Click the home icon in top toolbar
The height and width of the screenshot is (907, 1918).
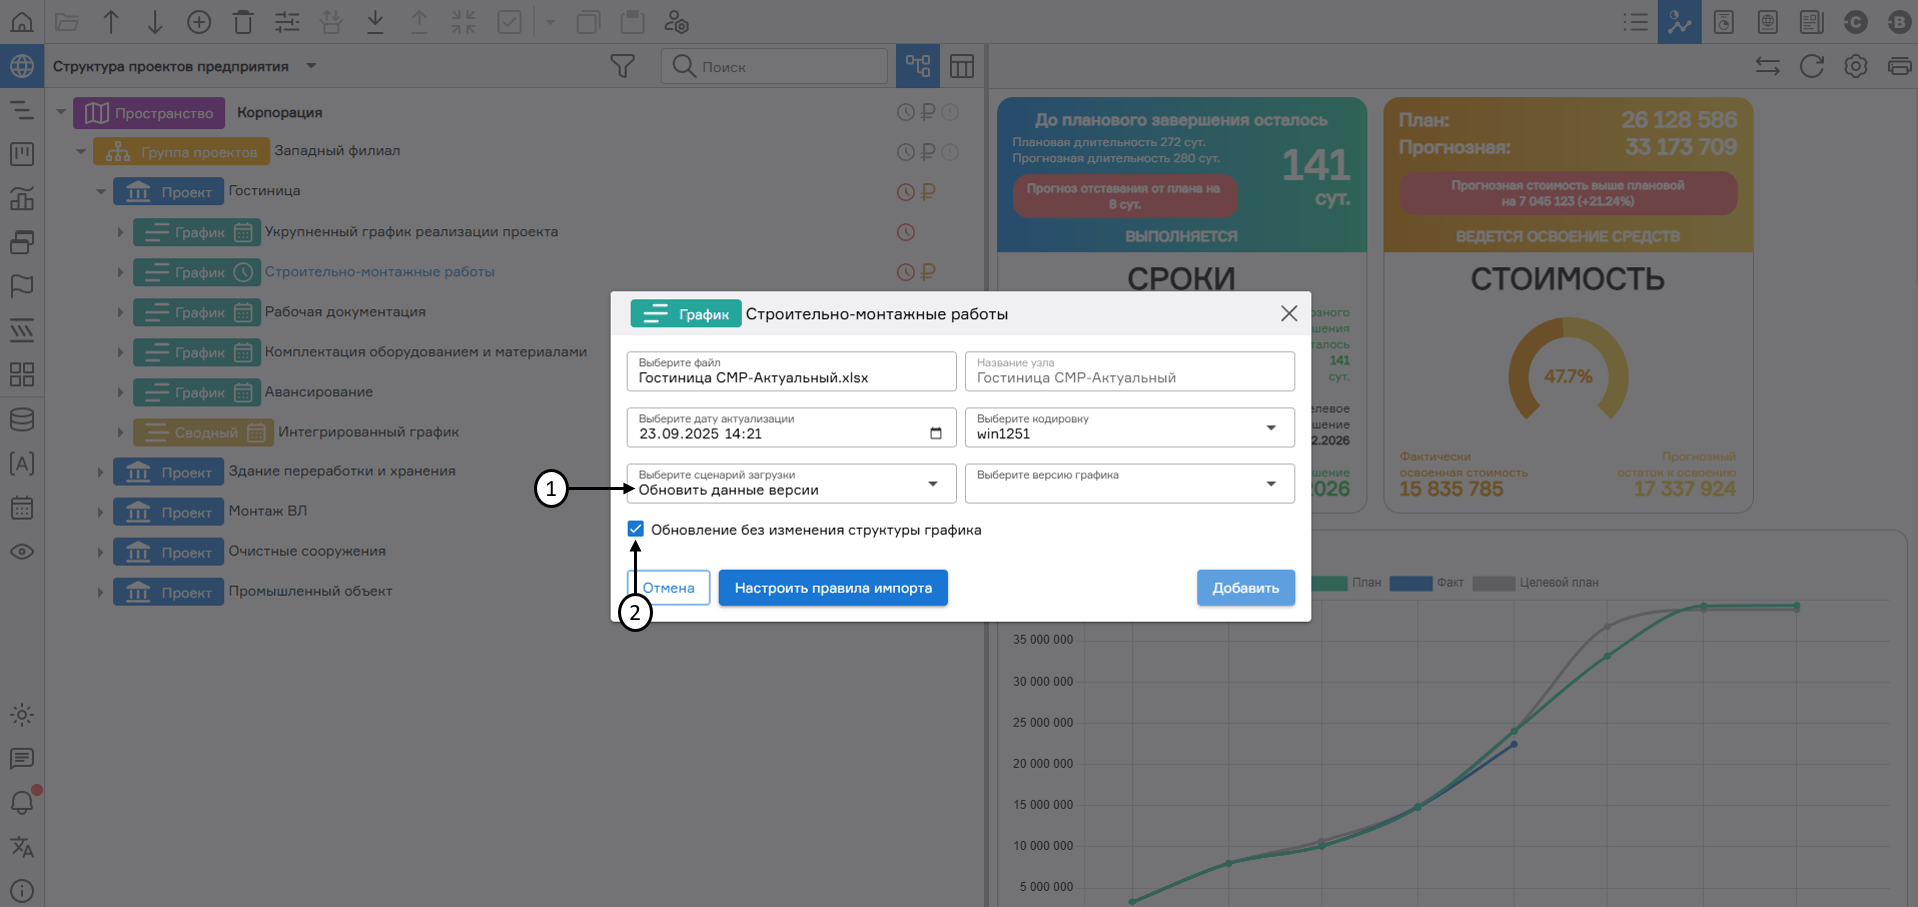(22, 22)
